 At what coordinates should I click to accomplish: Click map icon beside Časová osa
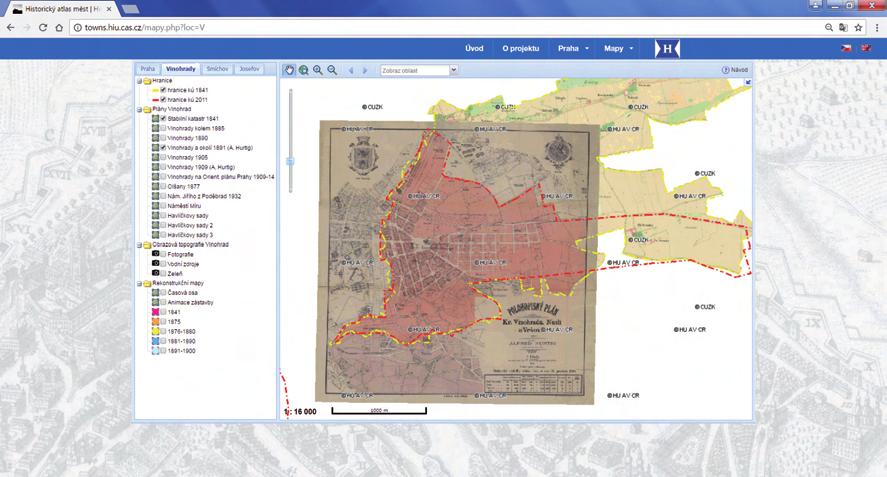point(155,293)
